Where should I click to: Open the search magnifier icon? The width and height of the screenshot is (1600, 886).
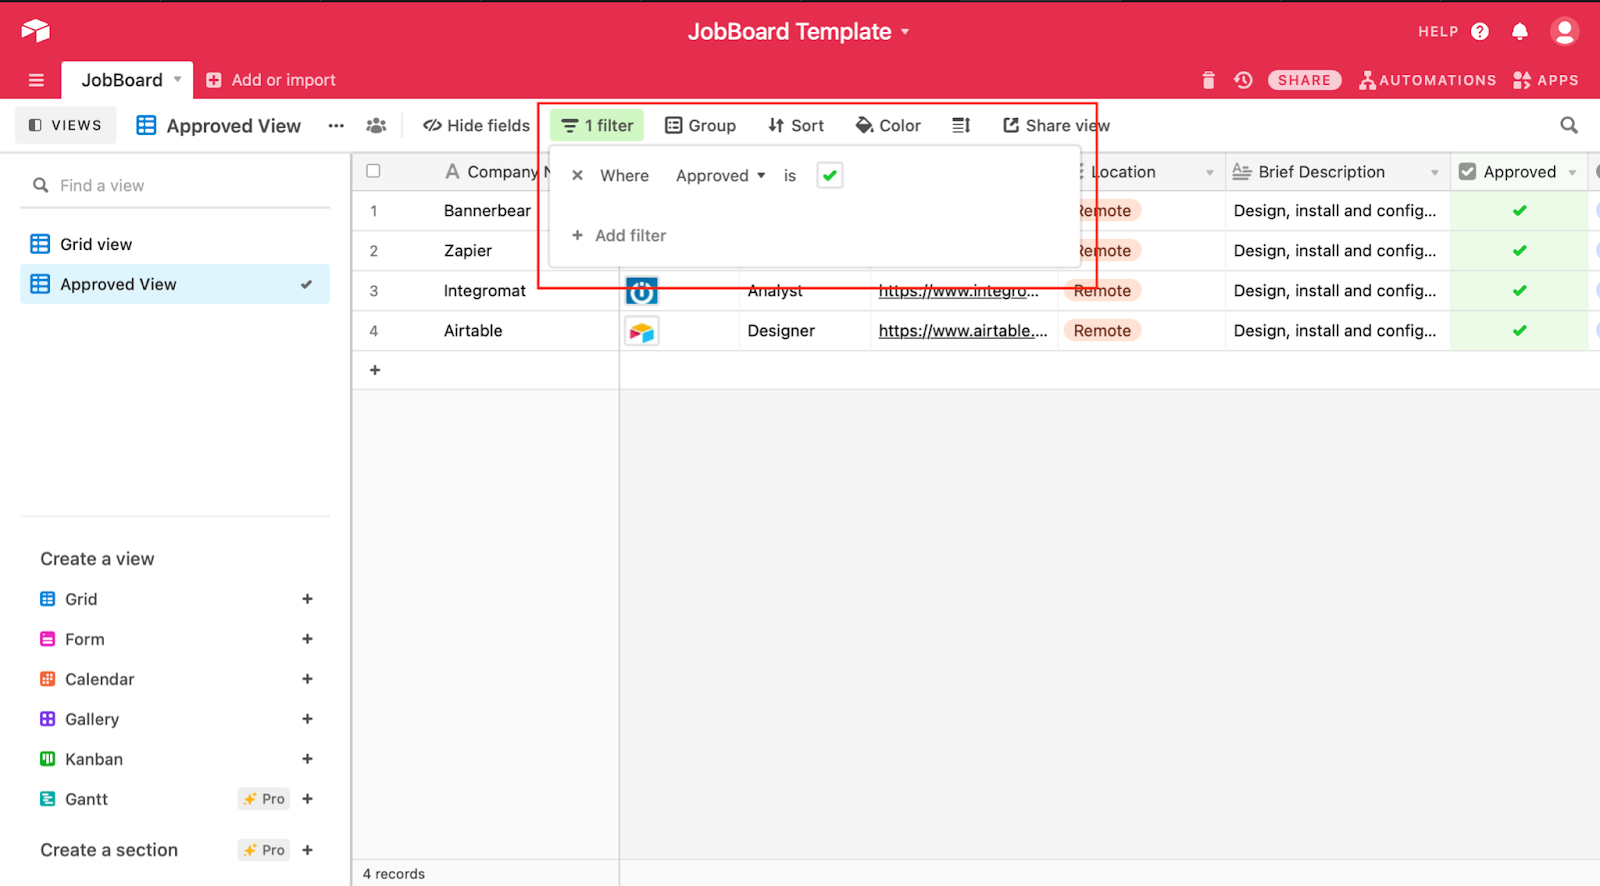1569,125
